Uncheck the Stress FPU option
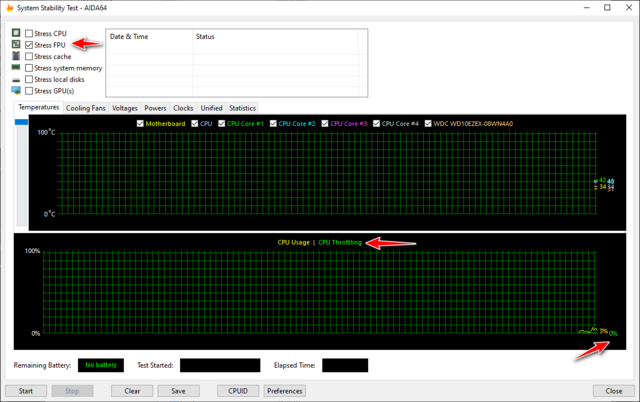Screen dimensions: 640x402 pos(29,45)
